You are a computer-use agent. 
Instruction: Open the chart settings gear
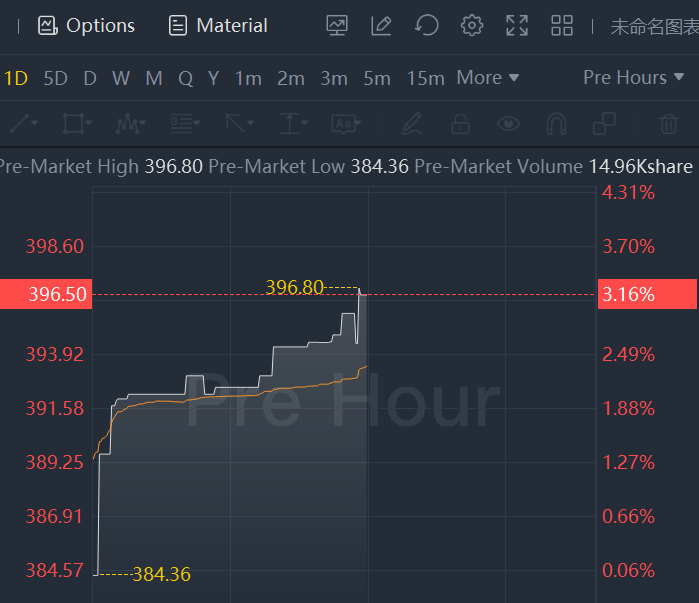pos(472,26)
